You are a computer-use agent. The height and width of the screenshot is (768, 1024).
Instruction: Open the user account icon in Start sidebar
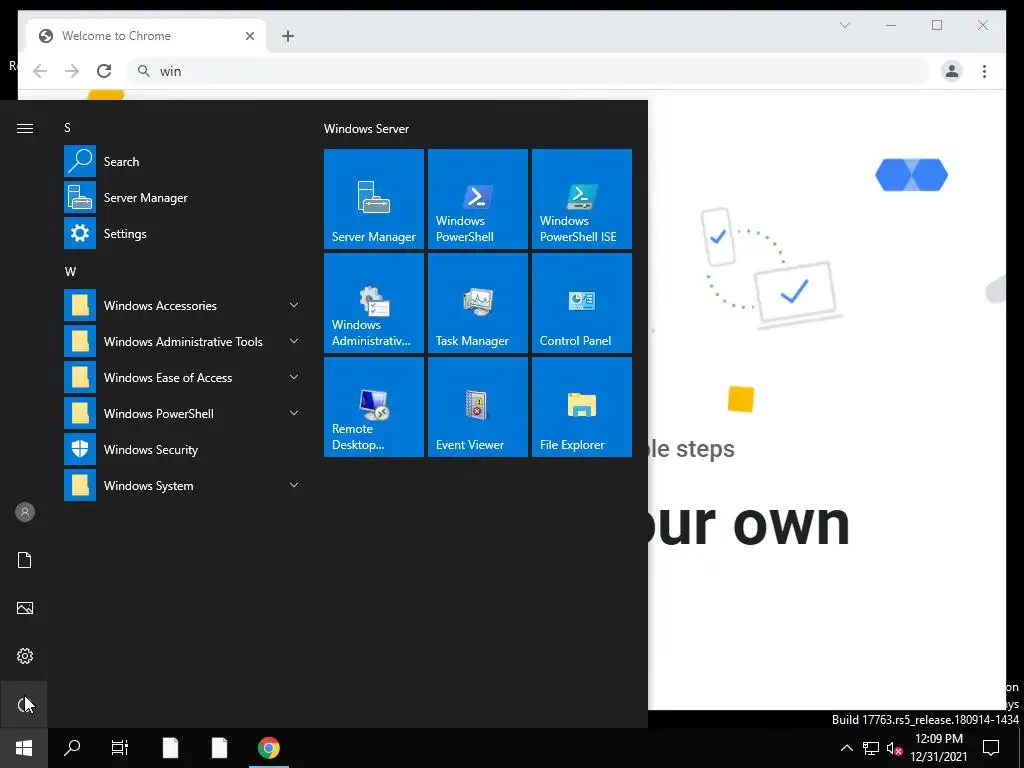[x=25, y=512]
